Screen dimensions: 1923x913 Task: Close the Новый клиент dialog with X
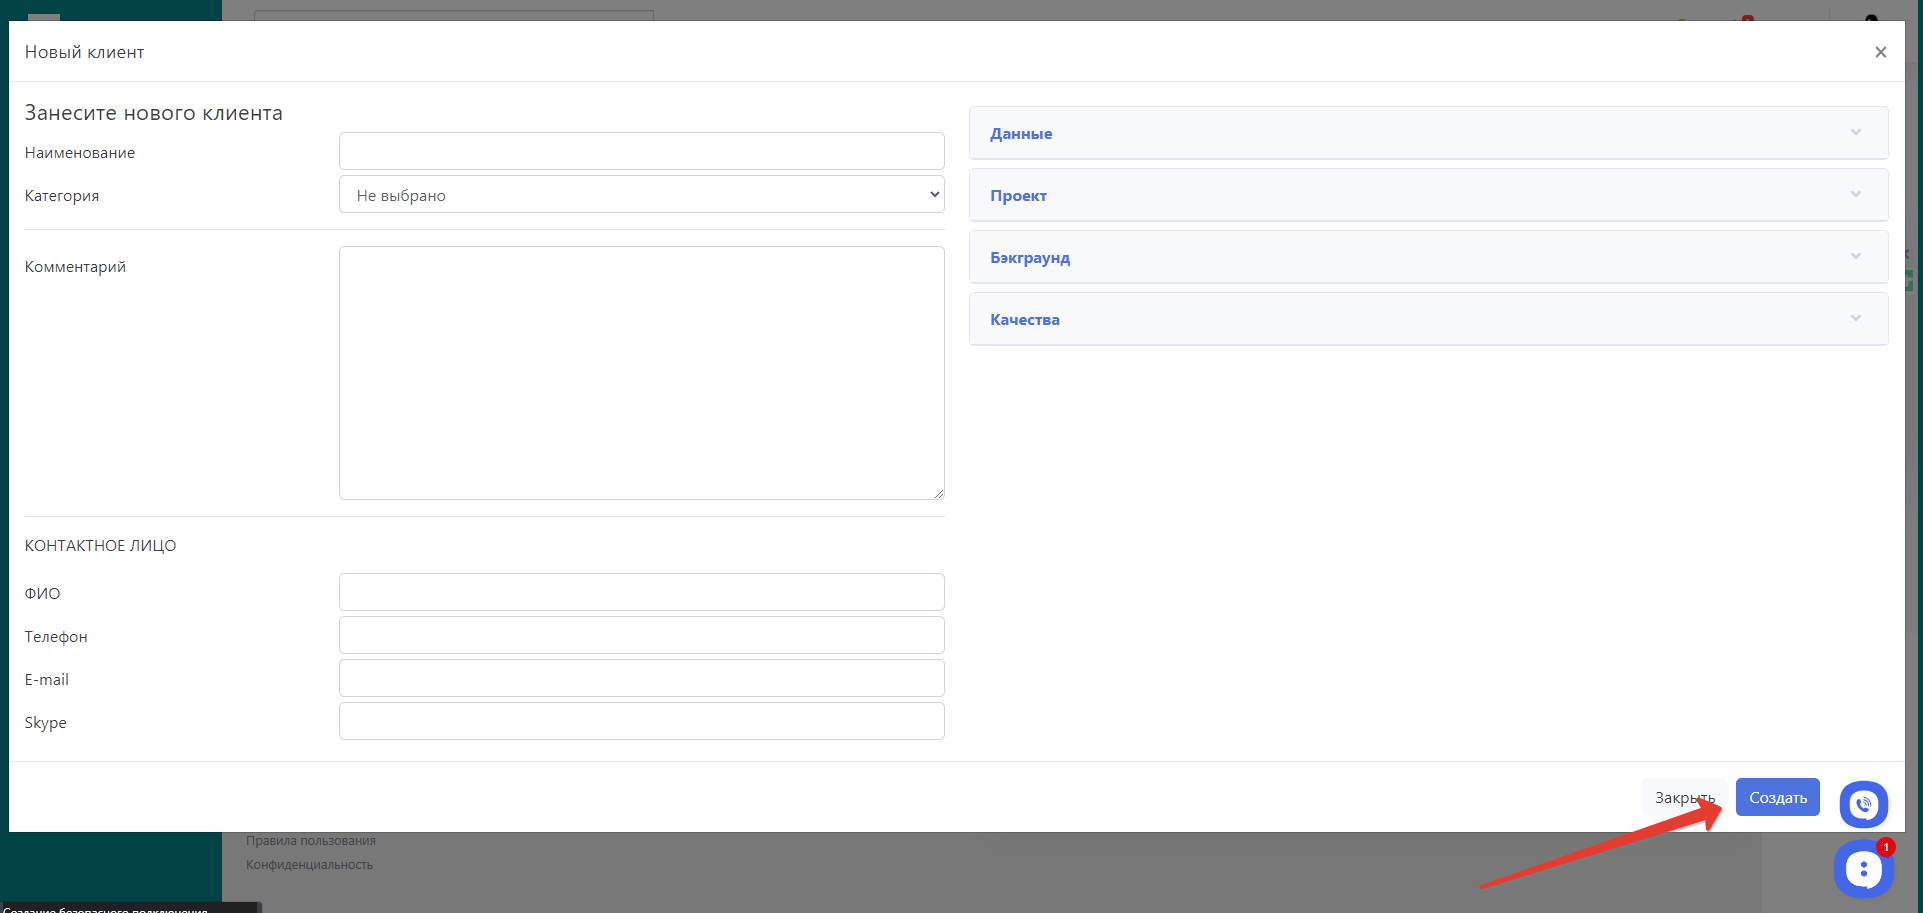pyautogui.click(x=1880, y=52)
